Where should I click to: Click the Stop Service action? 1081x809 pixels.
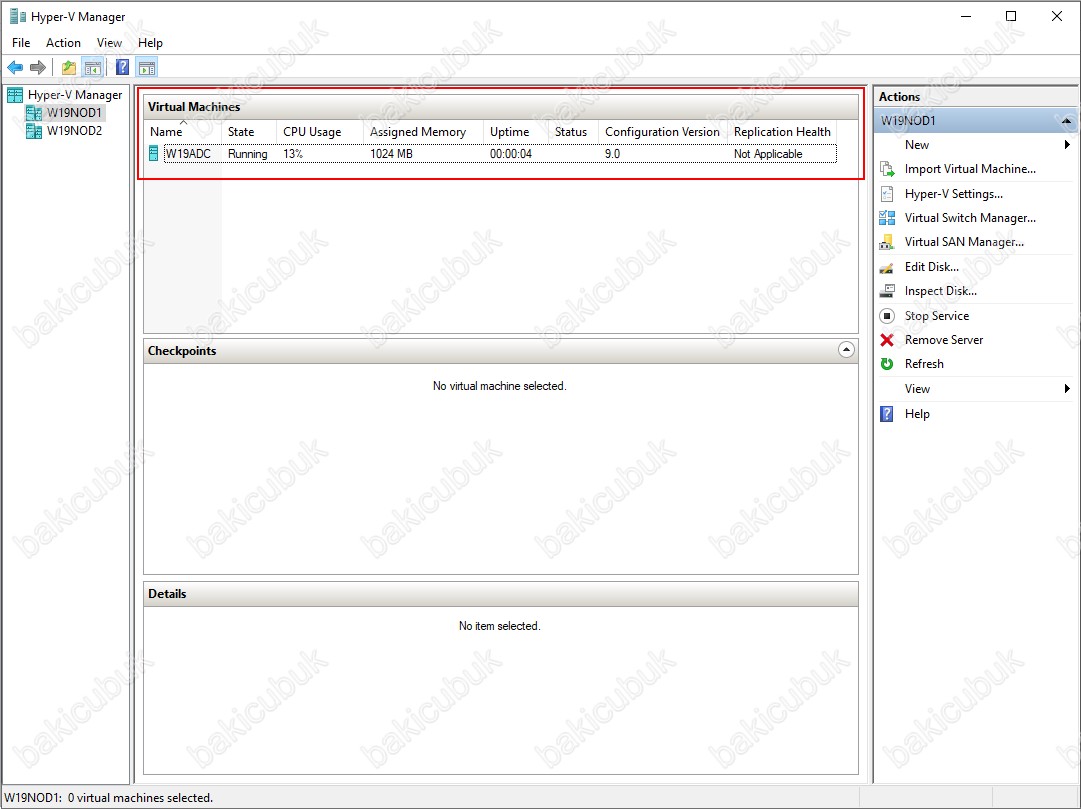[x=936, y=316]
